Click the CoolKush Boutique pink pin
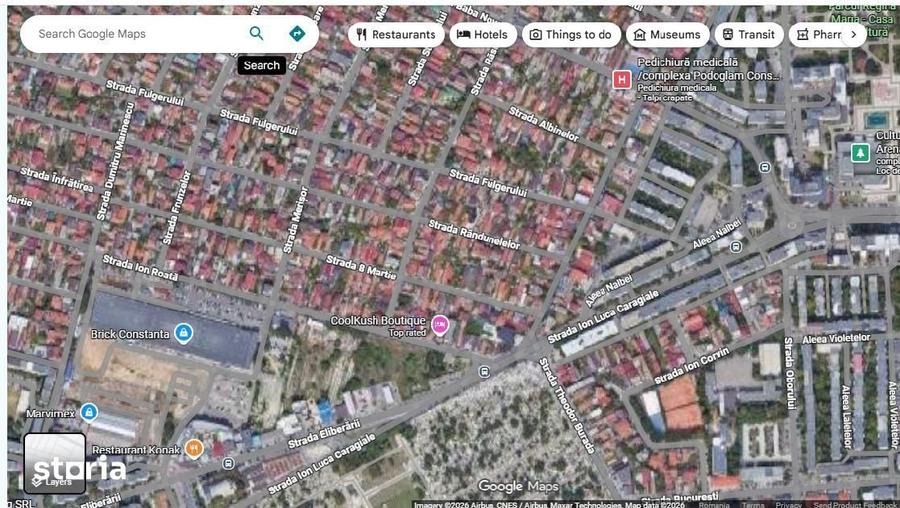This screenshot has height=508, width=900. (440, 325)
